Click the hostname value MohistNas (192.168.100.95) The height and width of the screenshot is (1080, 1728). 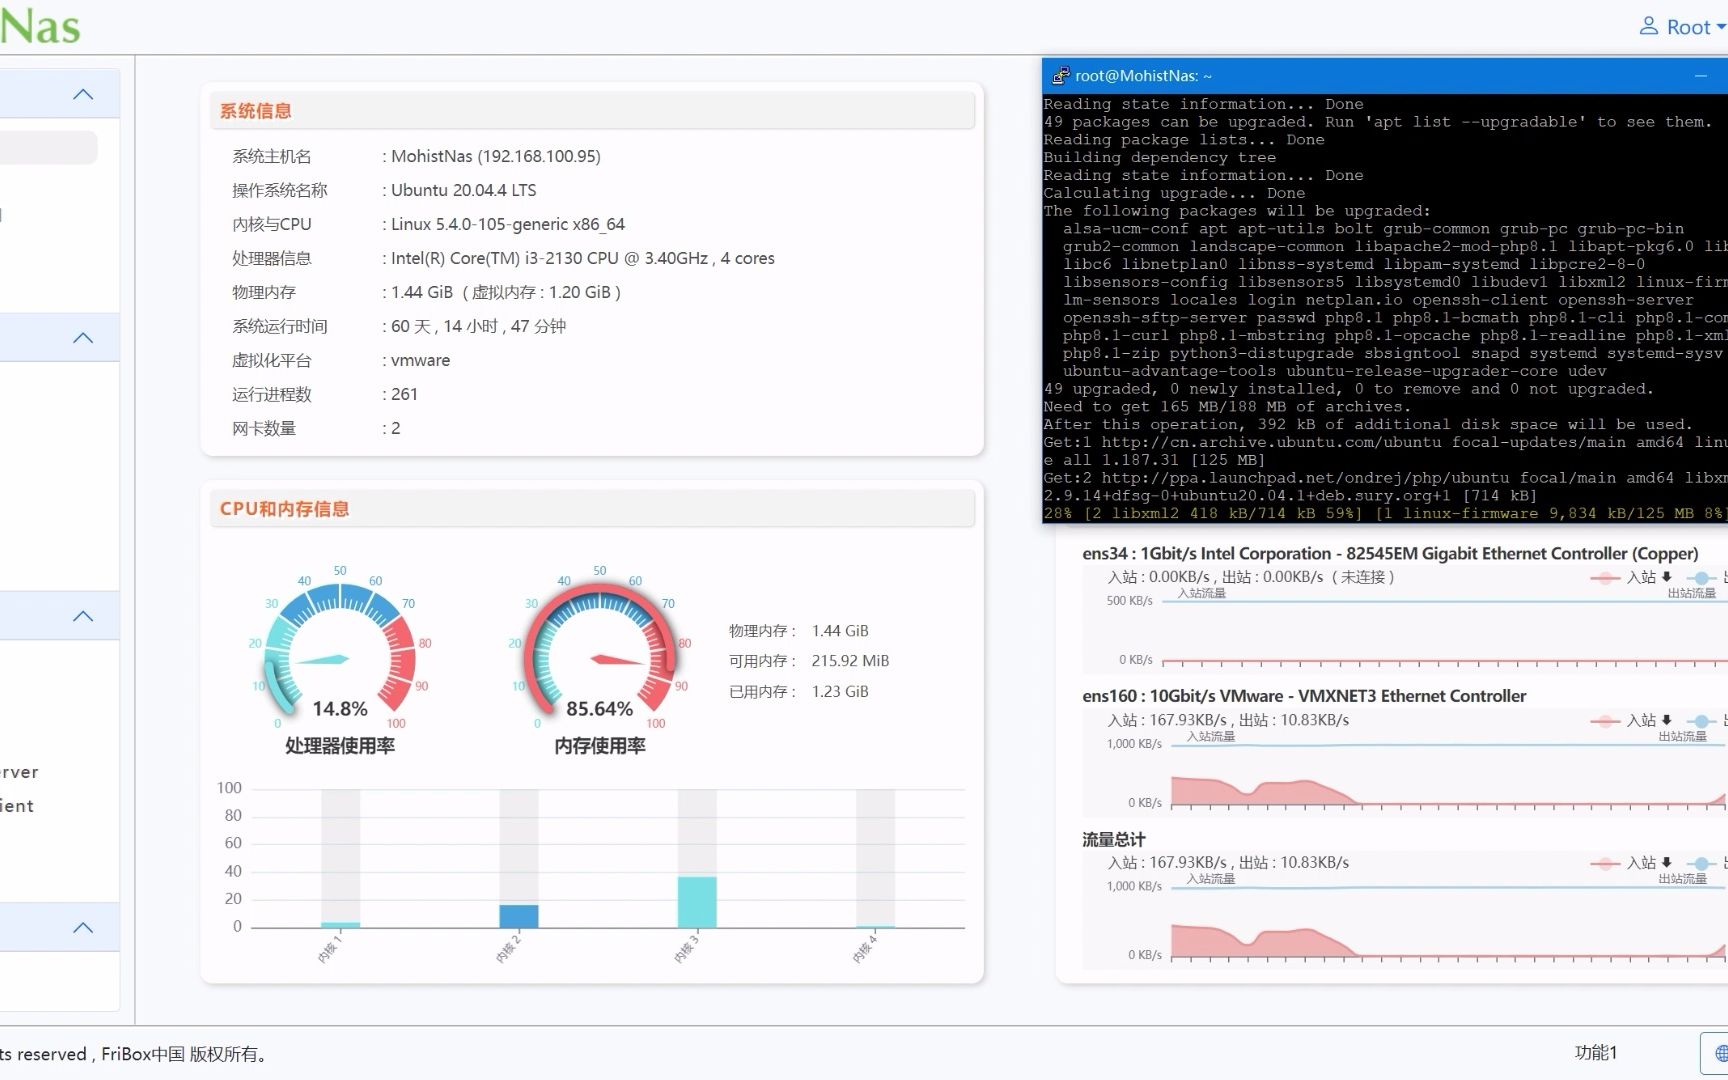click(496, 156)
